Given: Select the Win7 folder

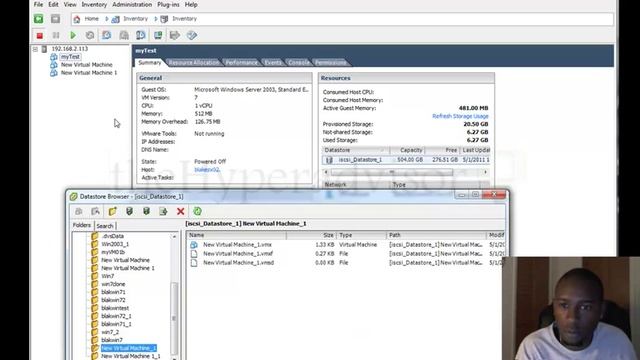Looking at the screenshot, I should [108, 276].
